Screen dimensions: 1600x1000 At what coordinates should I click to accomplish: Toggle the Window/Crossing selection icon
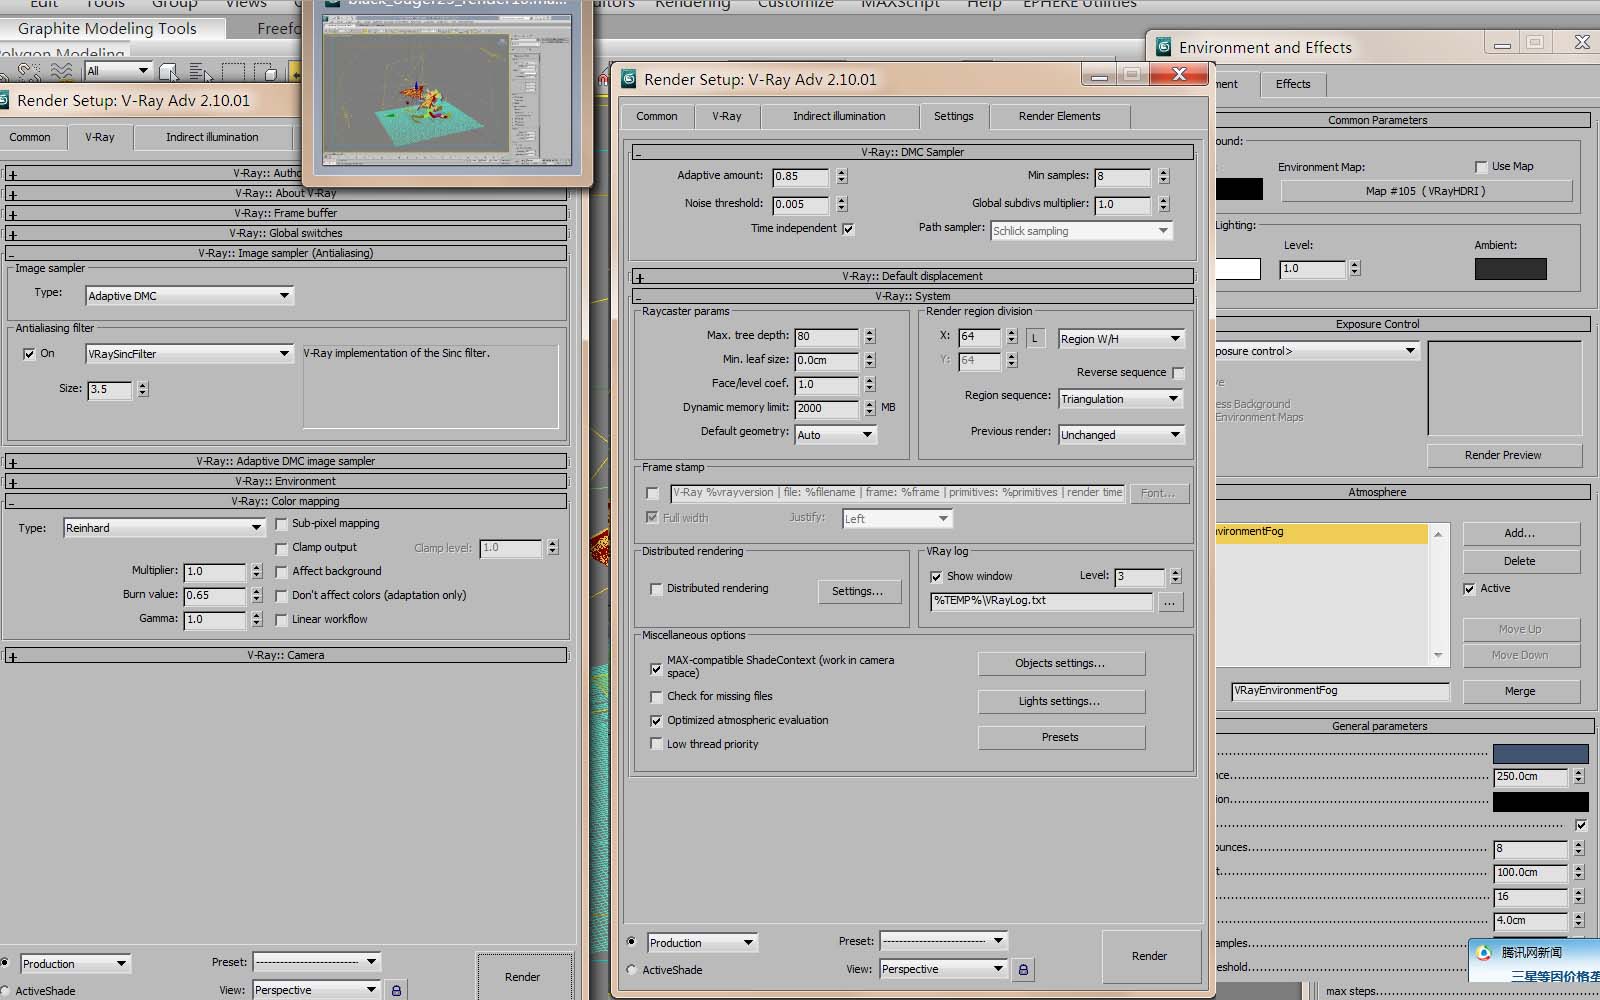pyautogui.click(x=265, y=72)
